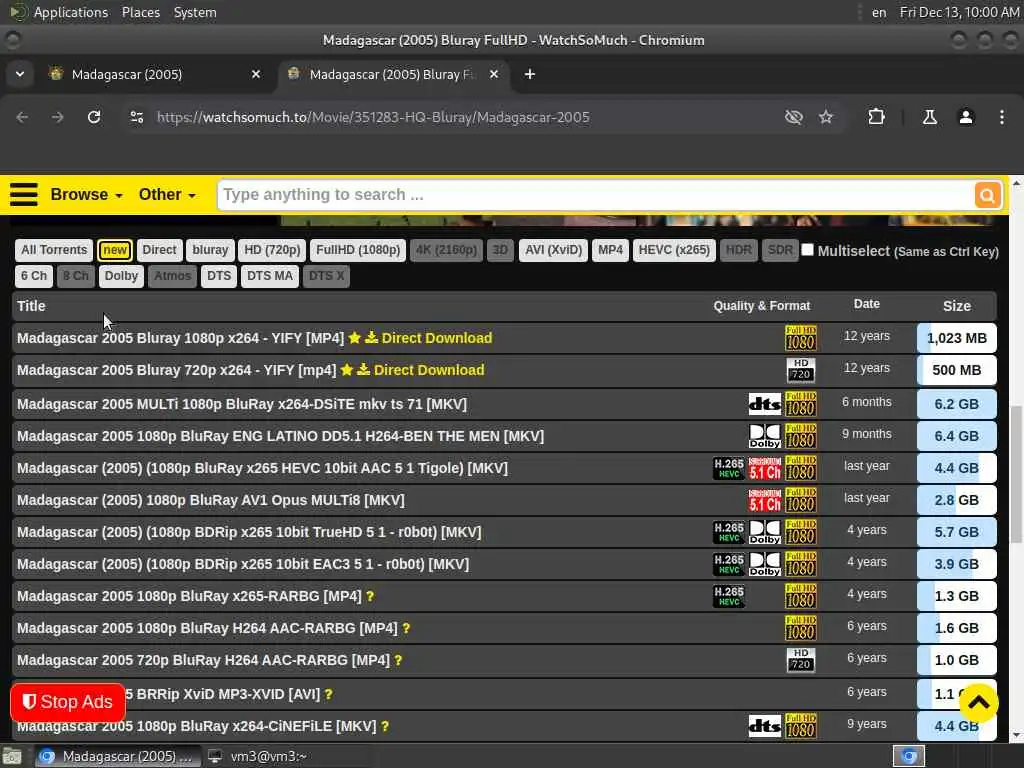Click the Dolby badge on BEN THE MEN row
The image size is (1024, 768).
[x=765, y=436]
